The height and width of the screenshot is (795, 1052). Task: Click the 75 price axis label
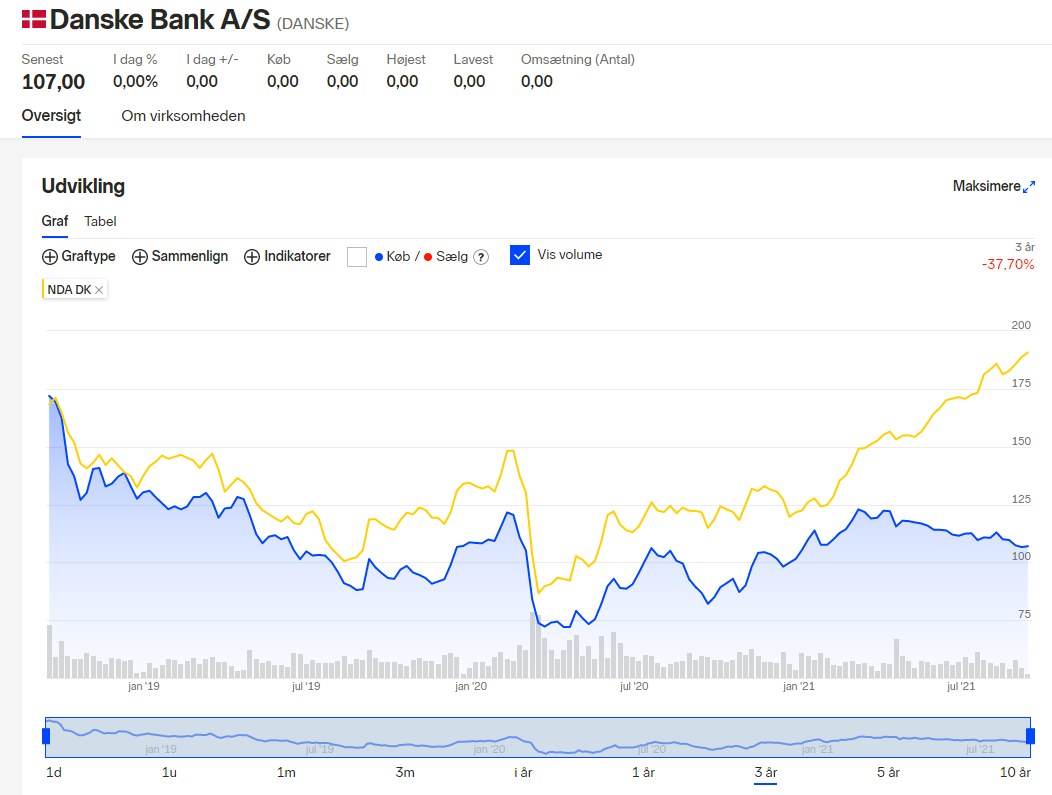(x=1024, y=614)
